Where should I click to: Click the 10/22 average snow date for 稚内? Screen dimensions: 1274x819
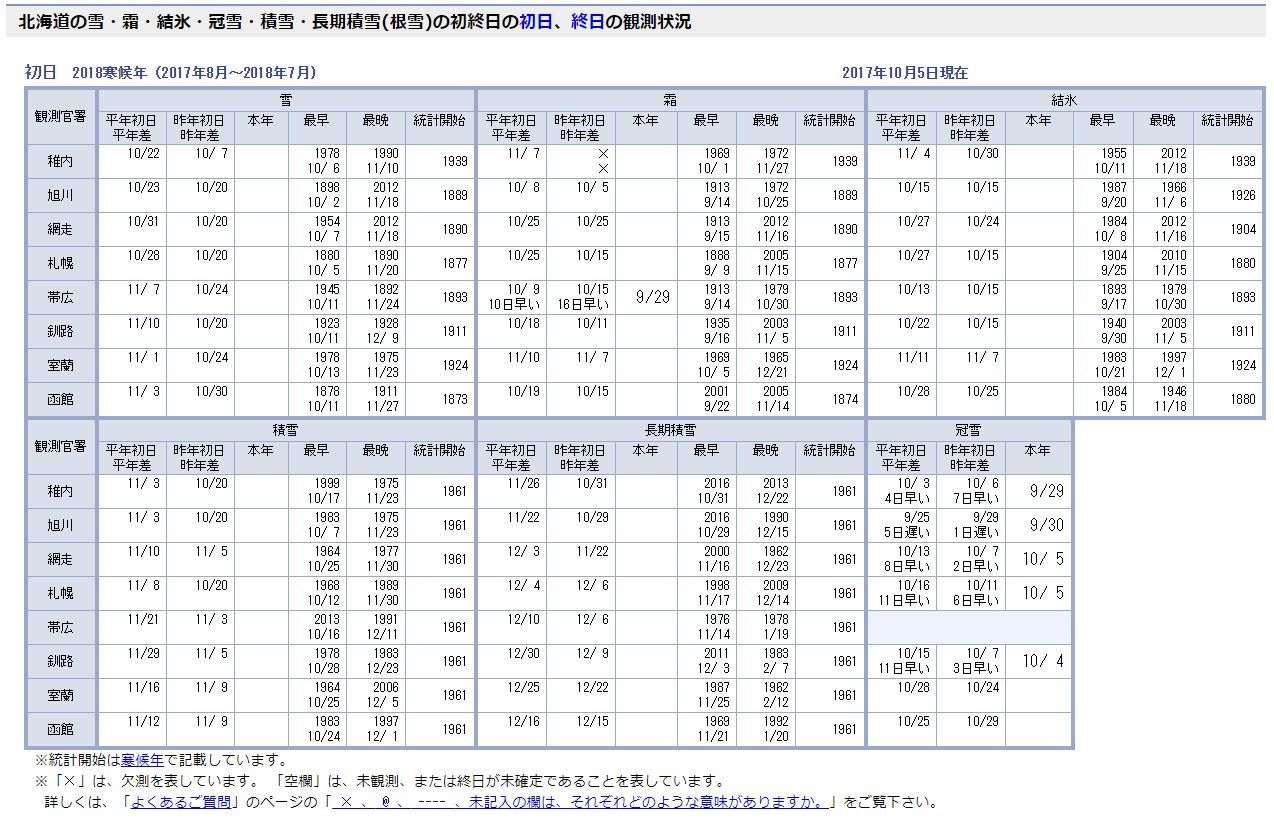click(143, 154)
